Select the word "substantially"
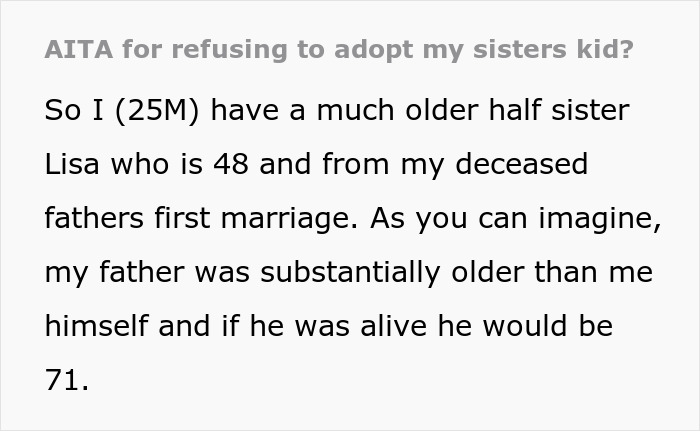 [334, 272]
